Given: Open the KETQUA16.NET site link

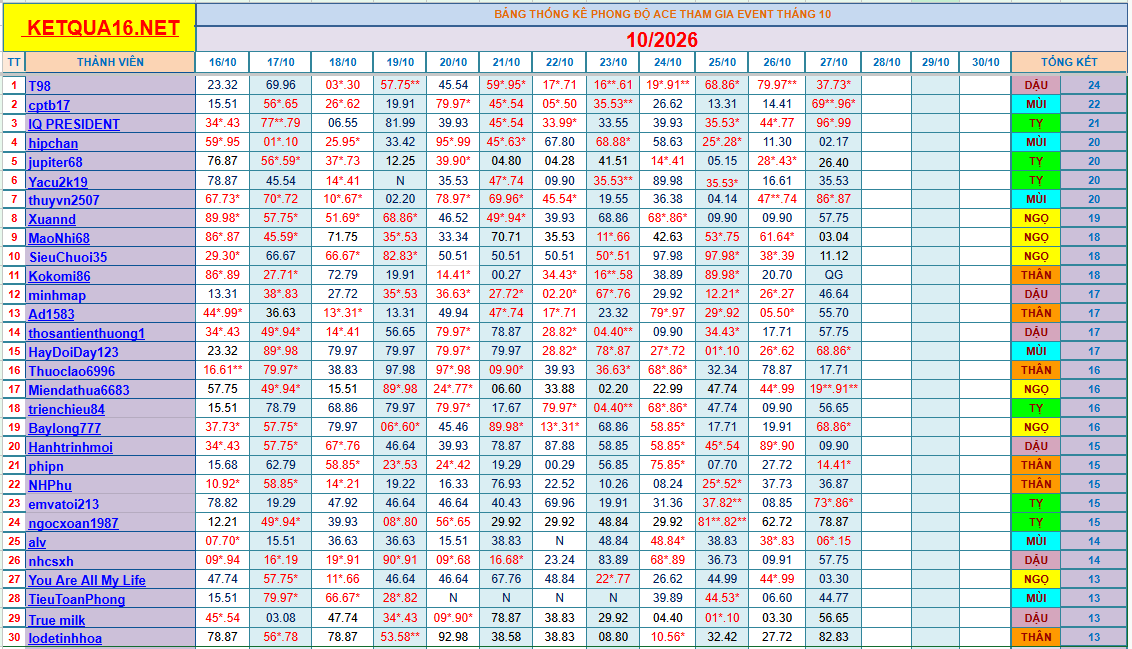Looking at the screenshot, I should [x=103, y=27].
